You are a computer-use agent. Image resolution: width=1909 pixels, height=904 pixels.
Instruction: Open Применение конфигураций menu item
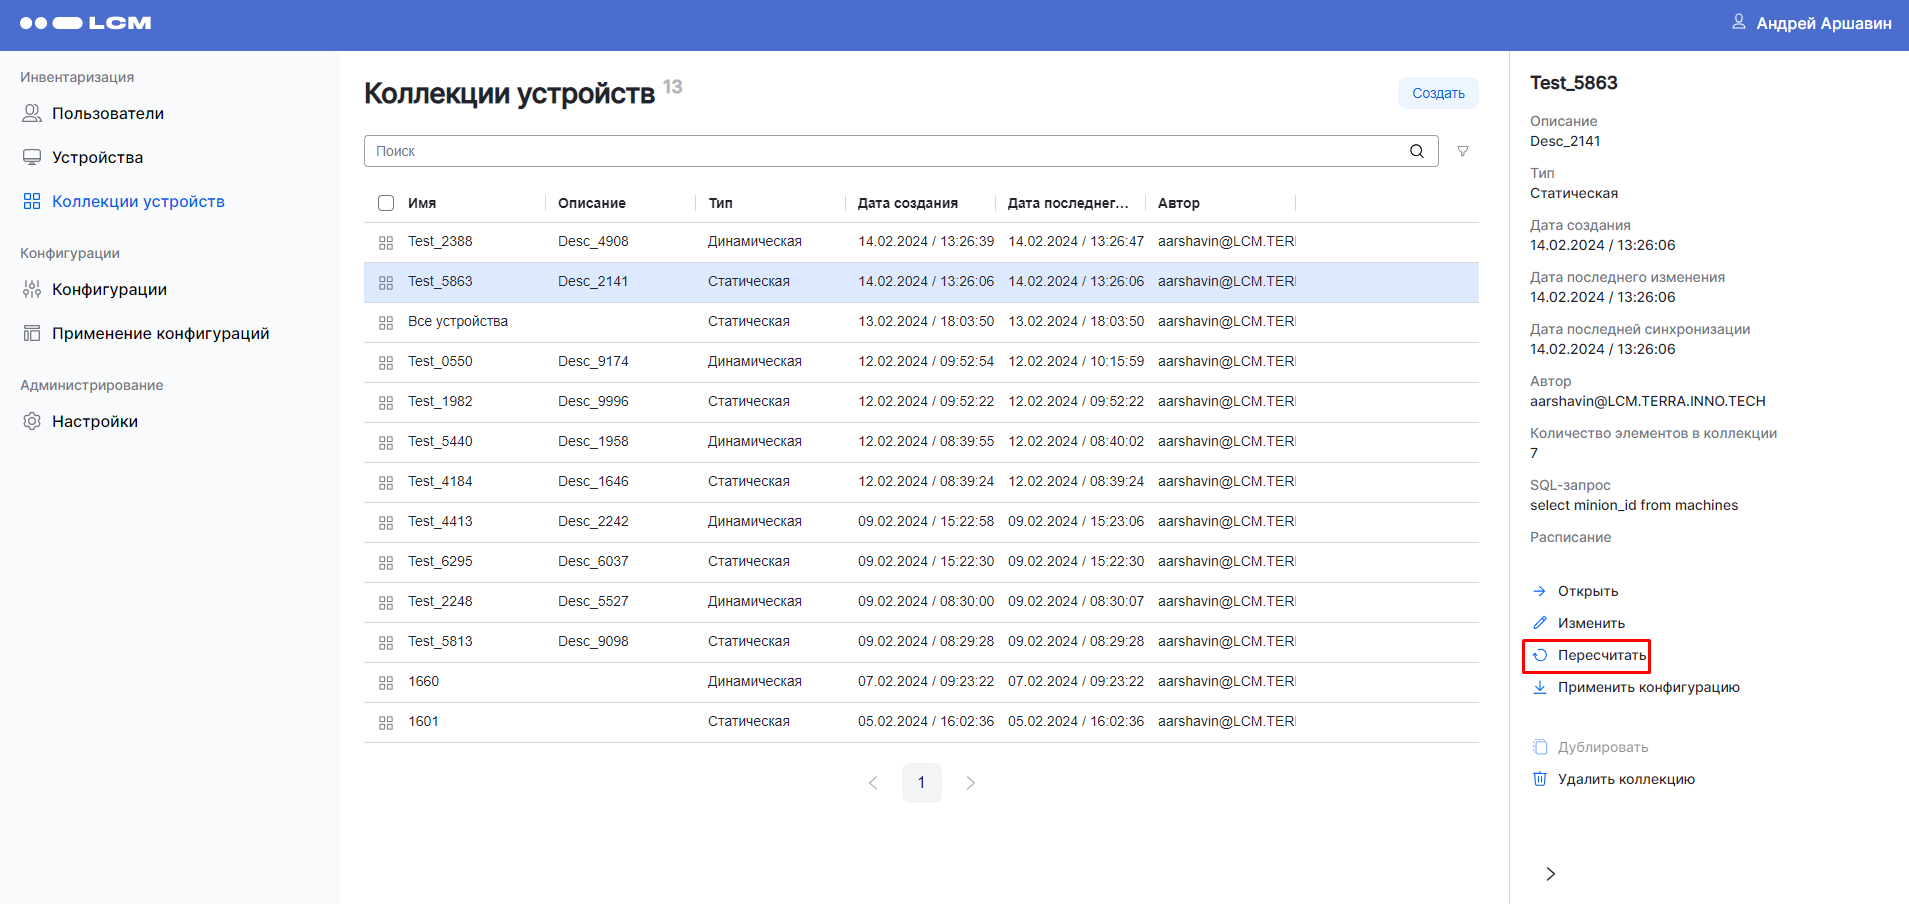pyautogui.click(x=160, y=334)
